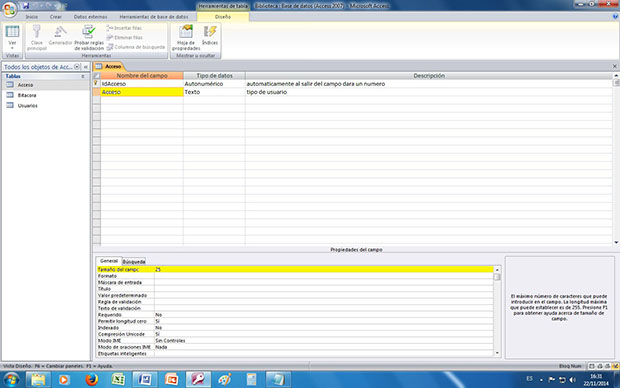
Task: Launch Firefox from the taskbar
Action: [x=91, y=380]
